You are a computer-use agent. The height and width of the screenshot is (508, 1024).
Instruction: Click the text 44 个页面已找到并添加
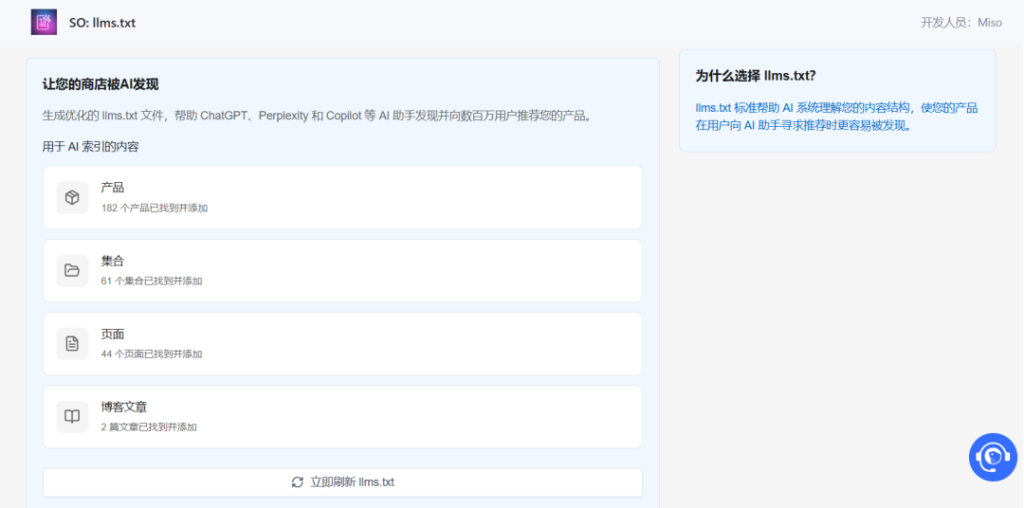coord(152,354)
